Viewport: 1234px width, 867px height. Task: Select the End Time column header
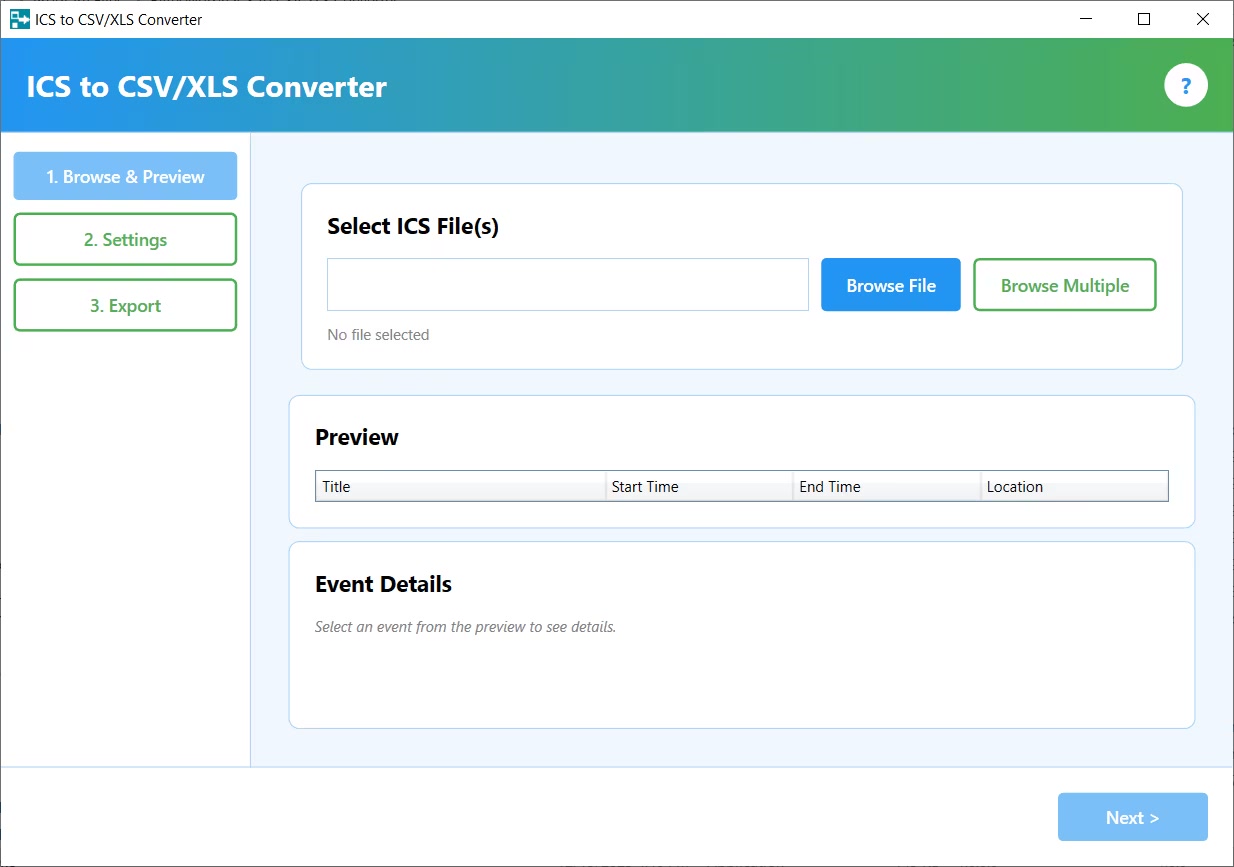(x=886, y=487)
